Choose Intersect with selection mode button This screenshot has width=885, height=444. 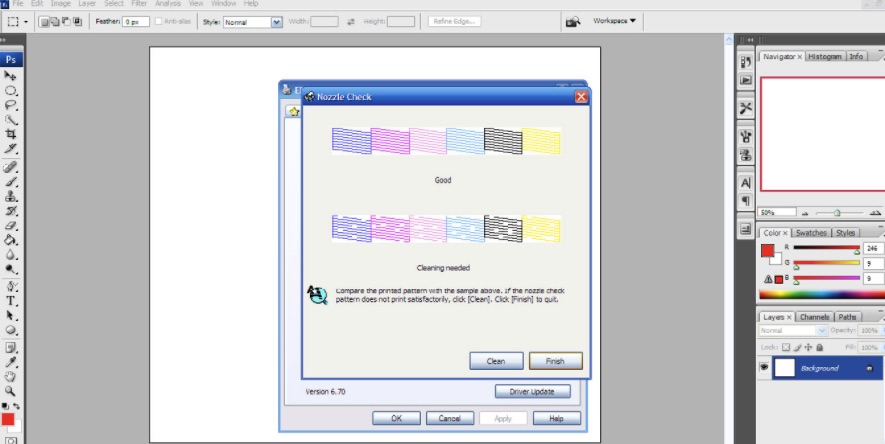tap(77, 21)
